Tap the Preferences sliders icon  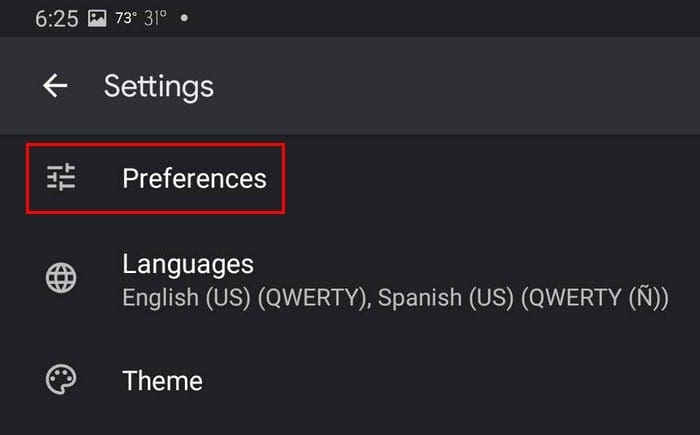tap(61, 177)
